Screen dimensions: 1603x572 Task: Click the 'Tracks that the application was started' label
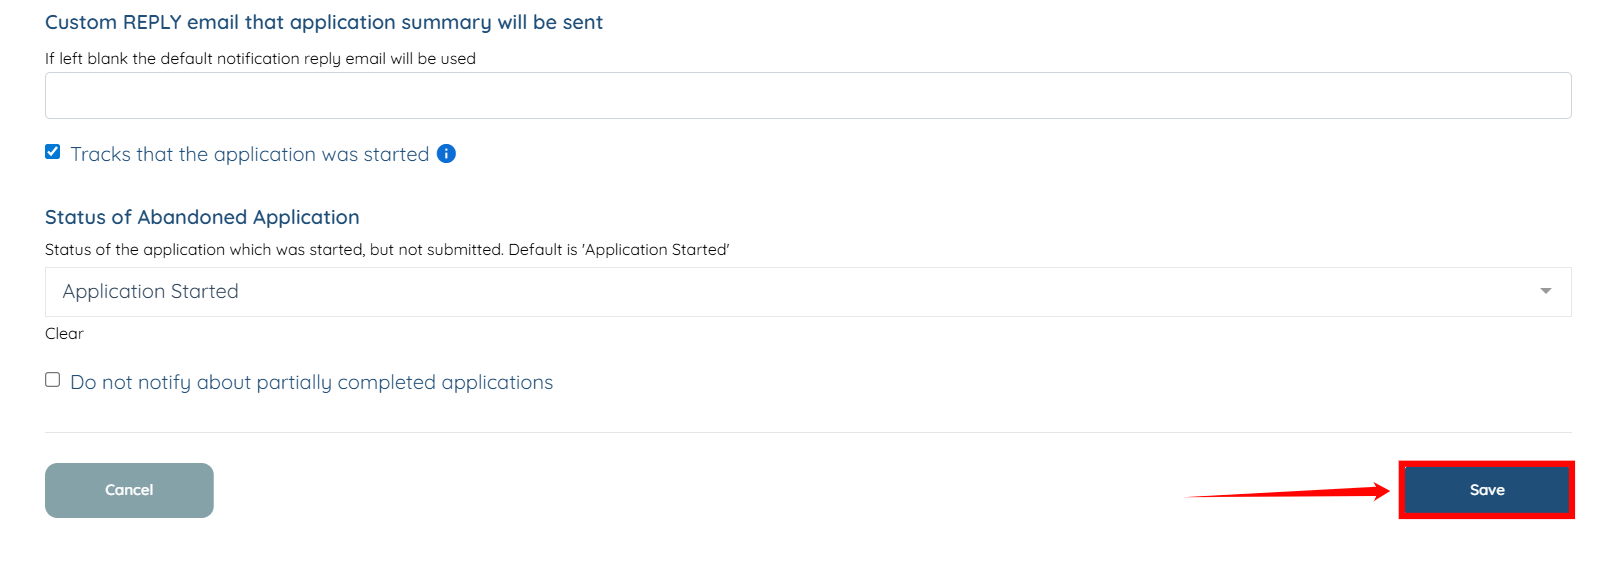249,154
